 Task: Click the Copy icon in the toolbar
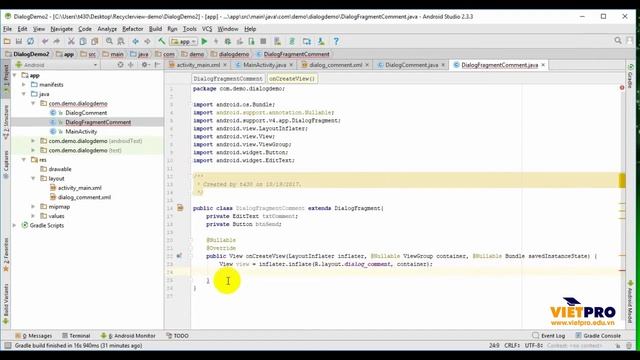(x=83, y=41)
